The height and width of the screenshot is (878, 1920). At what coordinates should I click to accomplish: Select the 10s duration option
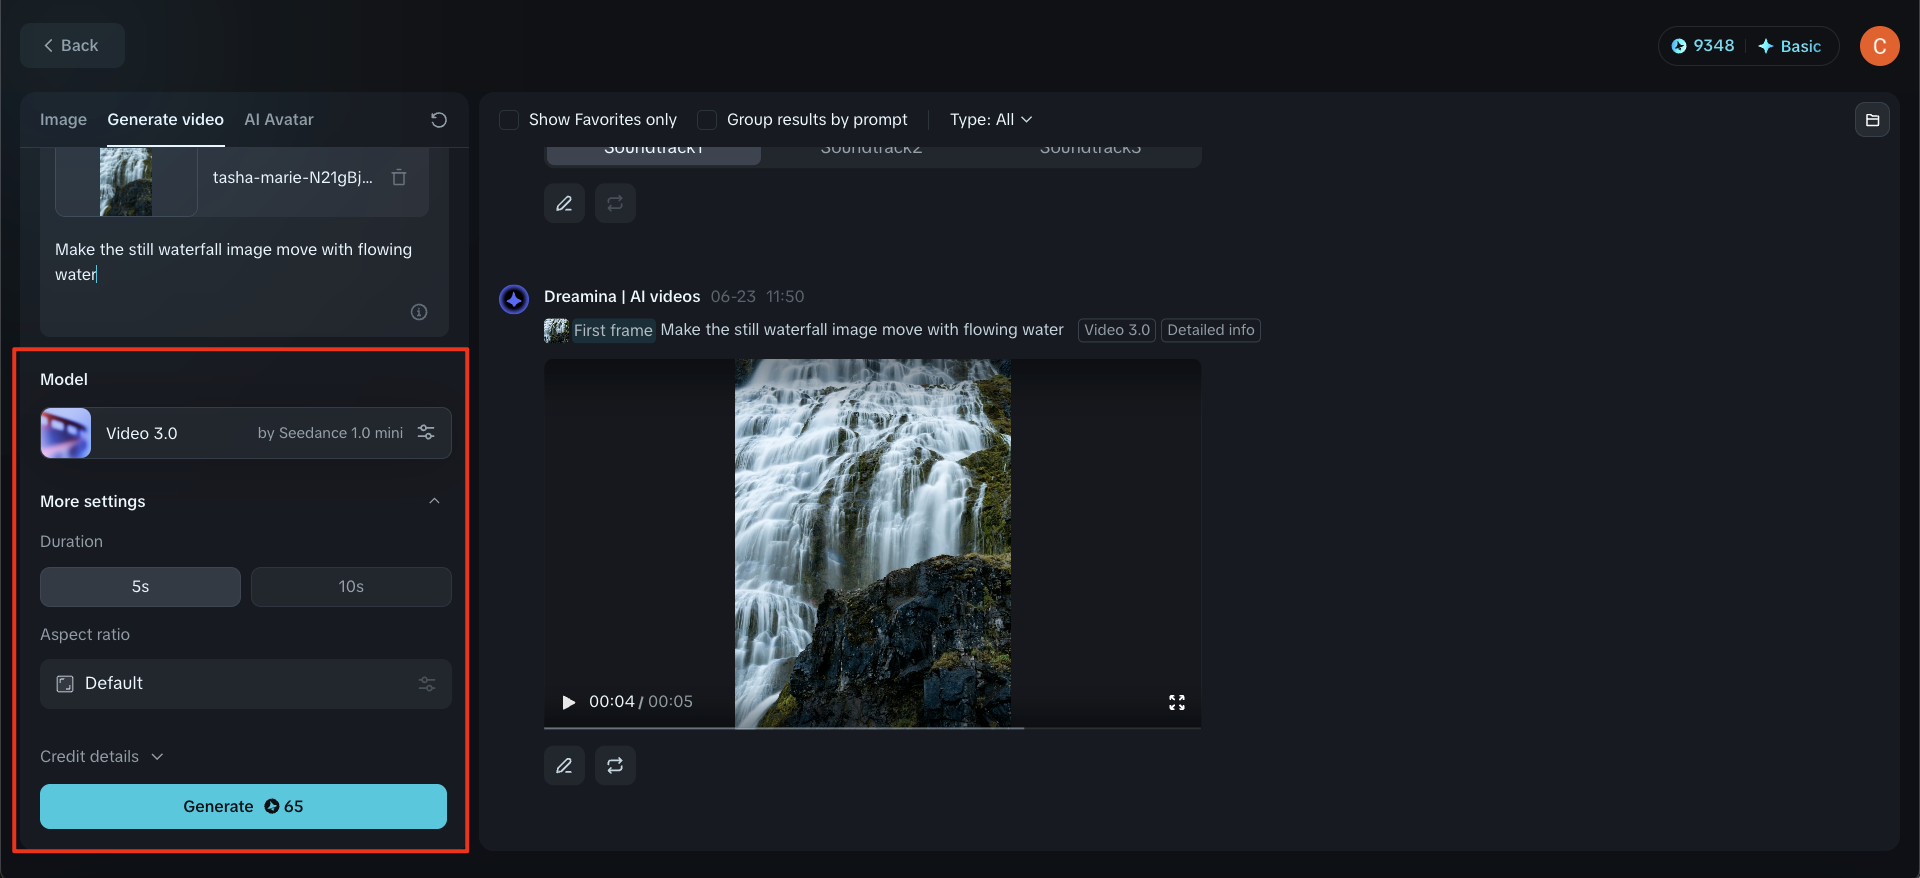pos(351,587)
